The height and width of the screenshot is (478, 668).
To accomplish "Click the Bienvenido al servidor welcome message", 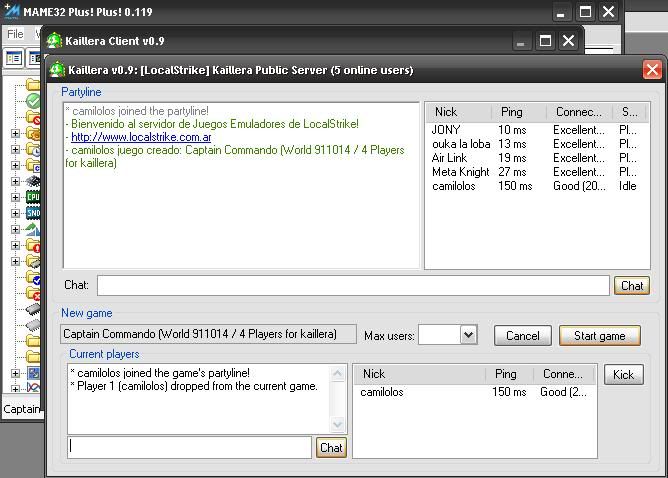I will coord(212,124).
